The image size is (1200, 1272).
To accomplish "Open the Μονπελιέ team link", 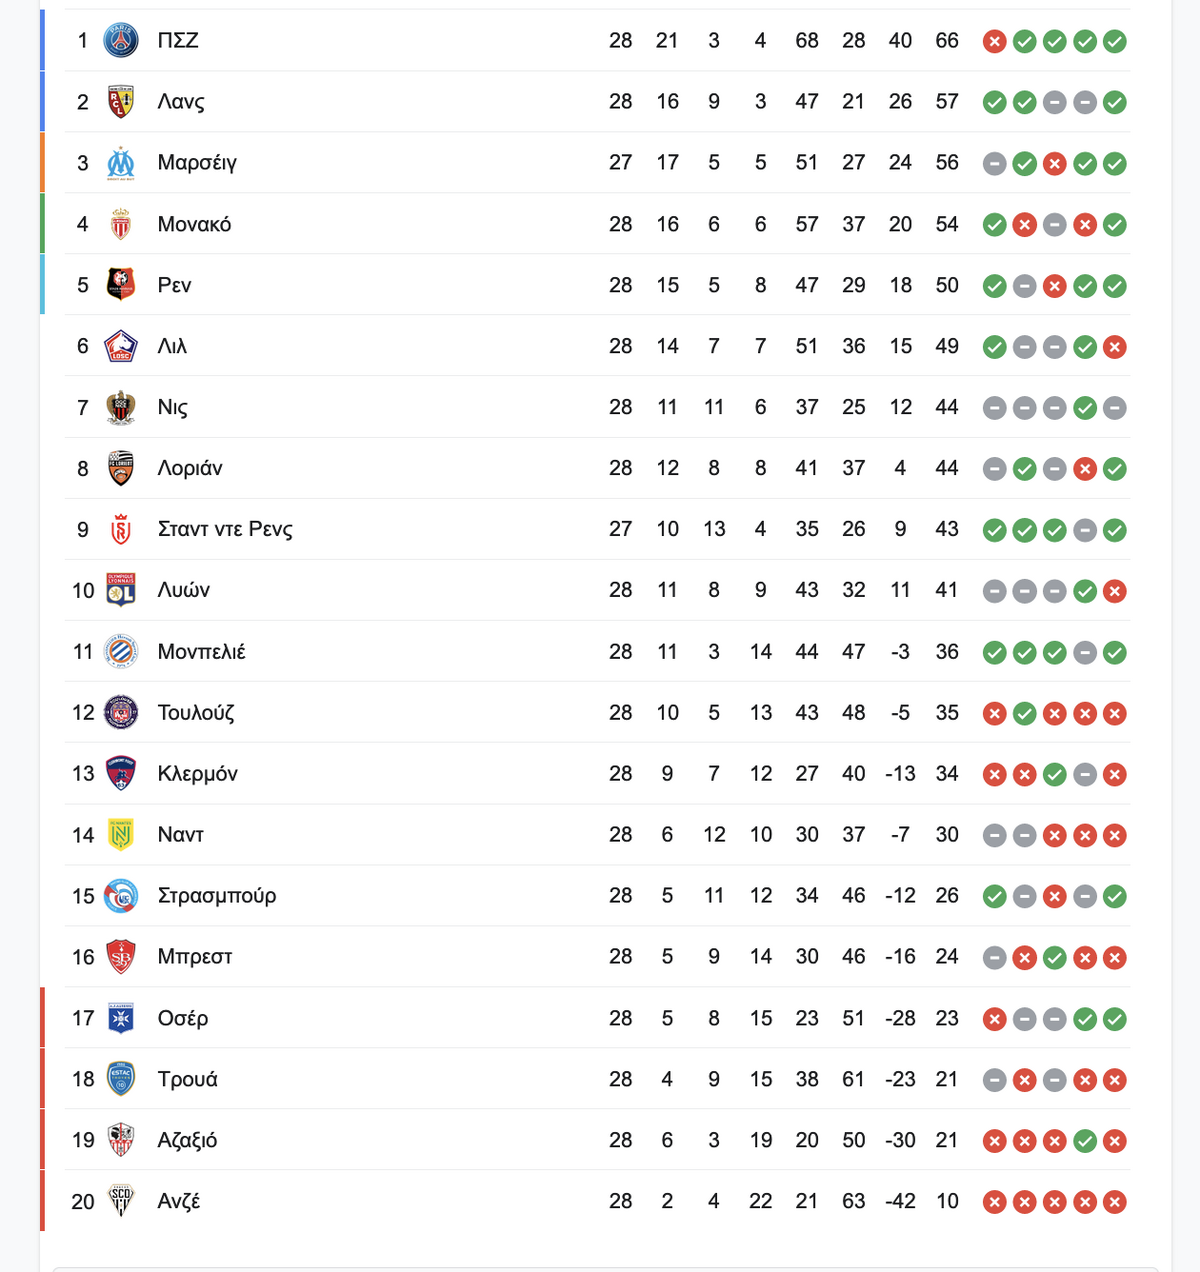I will pos(201,652).
